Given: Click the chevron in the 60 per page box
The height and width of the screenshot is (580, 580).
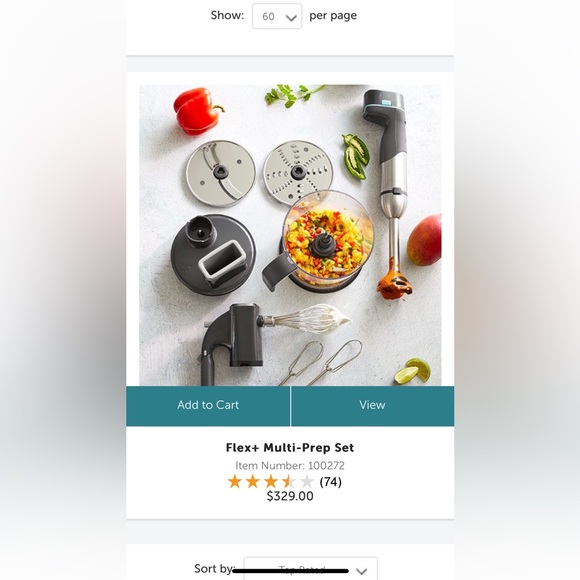Looking at the screenshot, I should click(x=291, y=17).
